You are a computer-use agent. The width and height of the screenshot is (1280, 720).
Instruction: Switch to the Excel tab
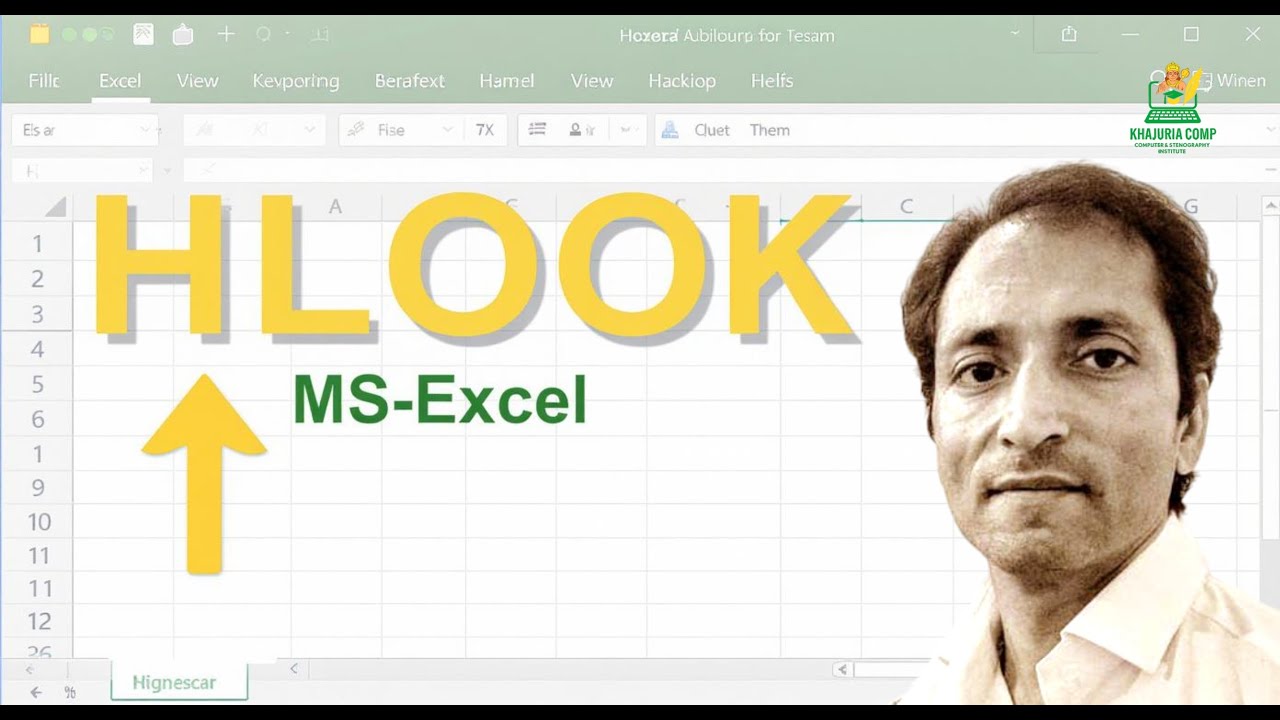pos(120,81)
